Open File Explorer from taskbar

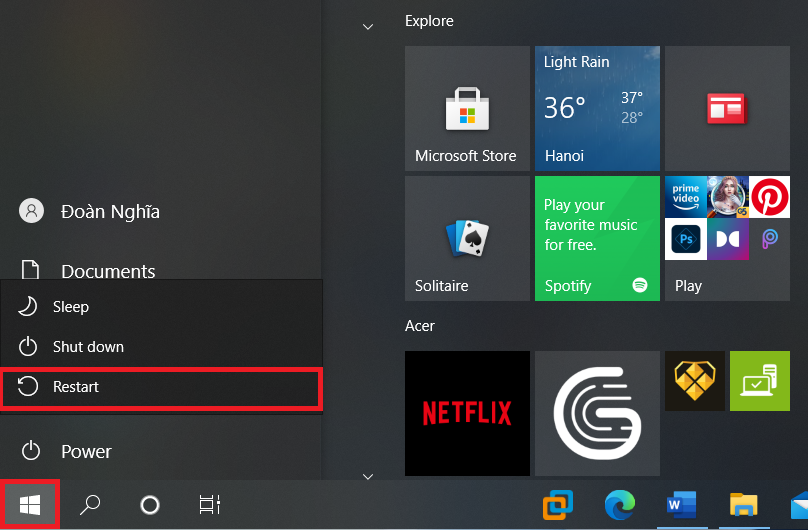(744, 504)
